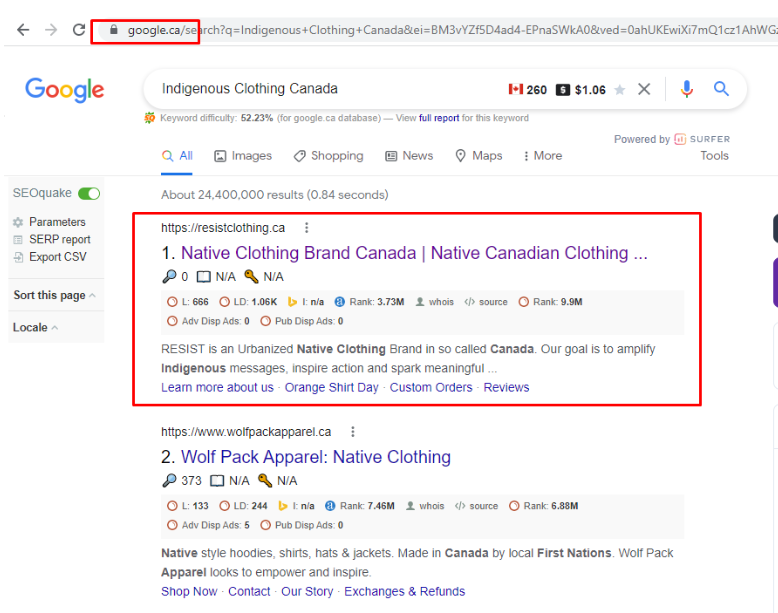The width and height of the screenshot is (778, 613).
Task: Open the News tab
Action: point(409,156)
